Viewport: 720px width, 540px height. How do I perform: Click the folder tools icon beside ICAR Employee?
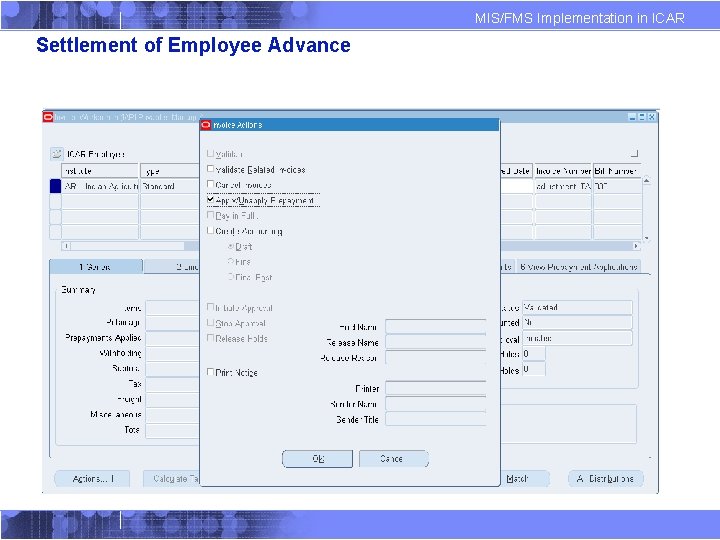[x=56, y=153]
